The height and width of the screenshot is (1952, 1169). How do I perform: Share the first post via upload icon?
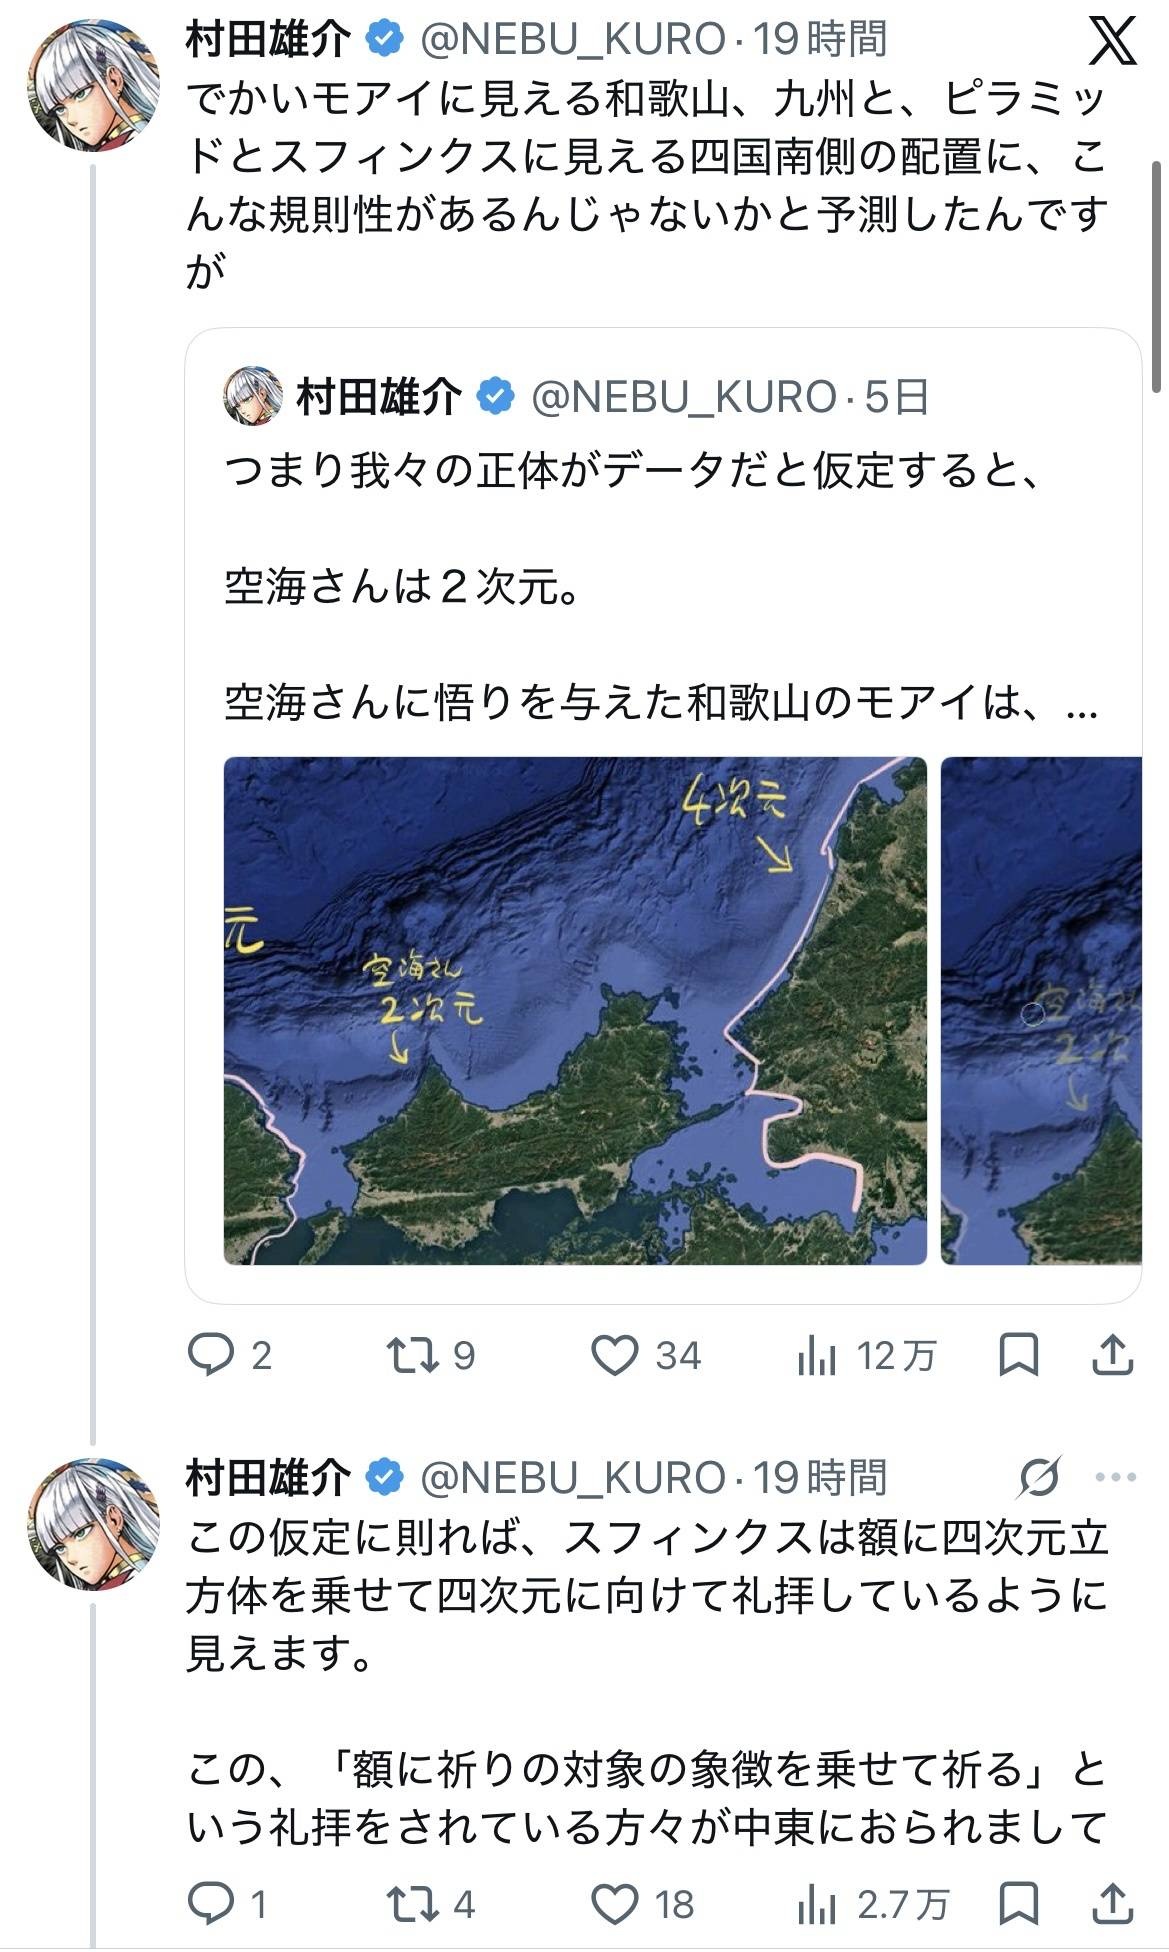pos(1111,1355)
